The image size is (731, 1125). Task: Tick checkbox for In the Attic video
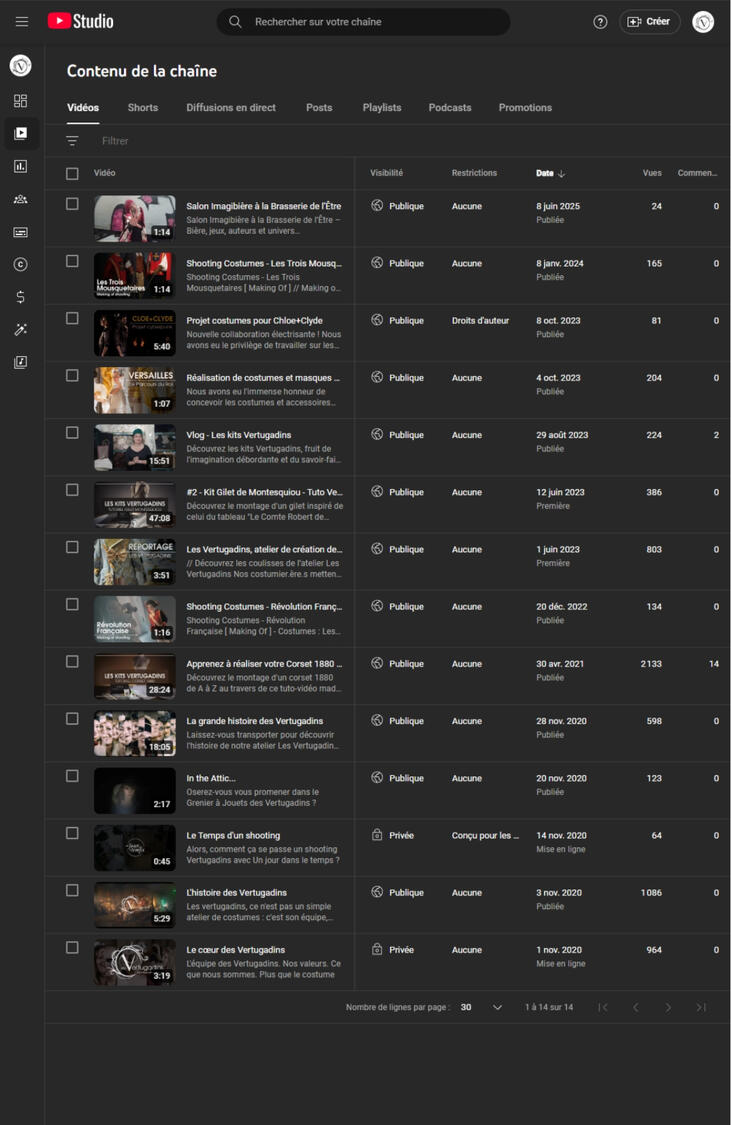[x=72, y=776]
